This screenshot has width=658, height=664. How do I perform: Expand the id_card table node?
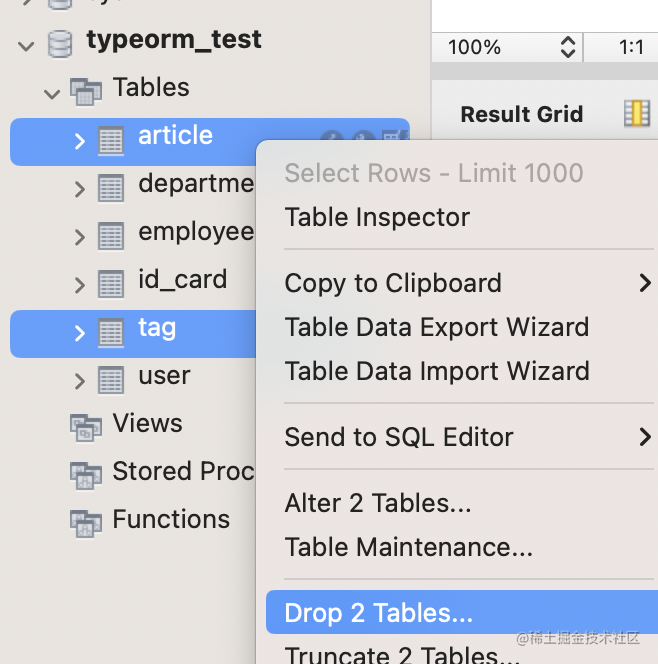[x=80, y=284]
